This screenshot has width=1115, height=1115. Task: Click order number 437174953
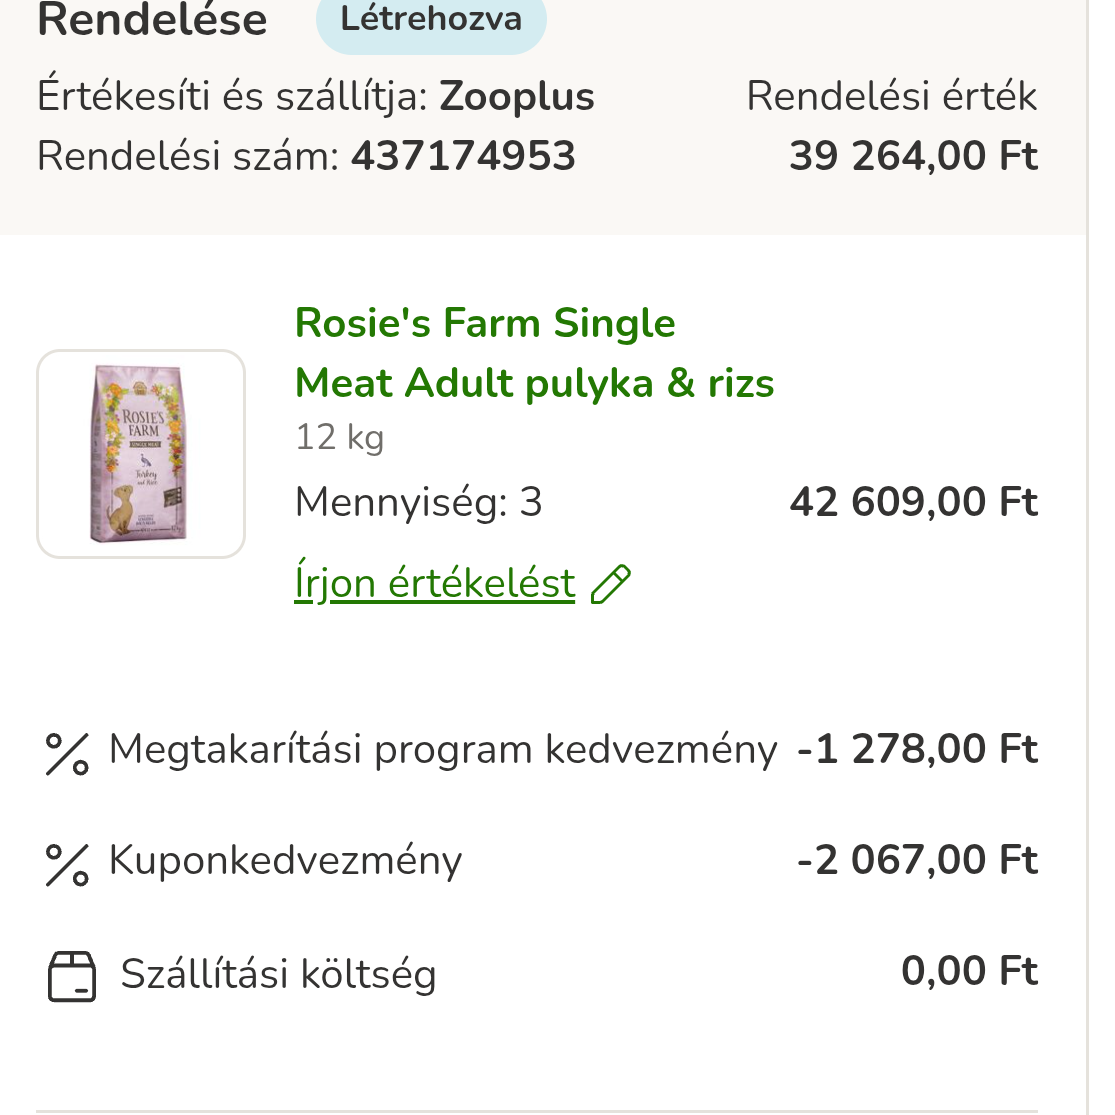click(463, 156)
